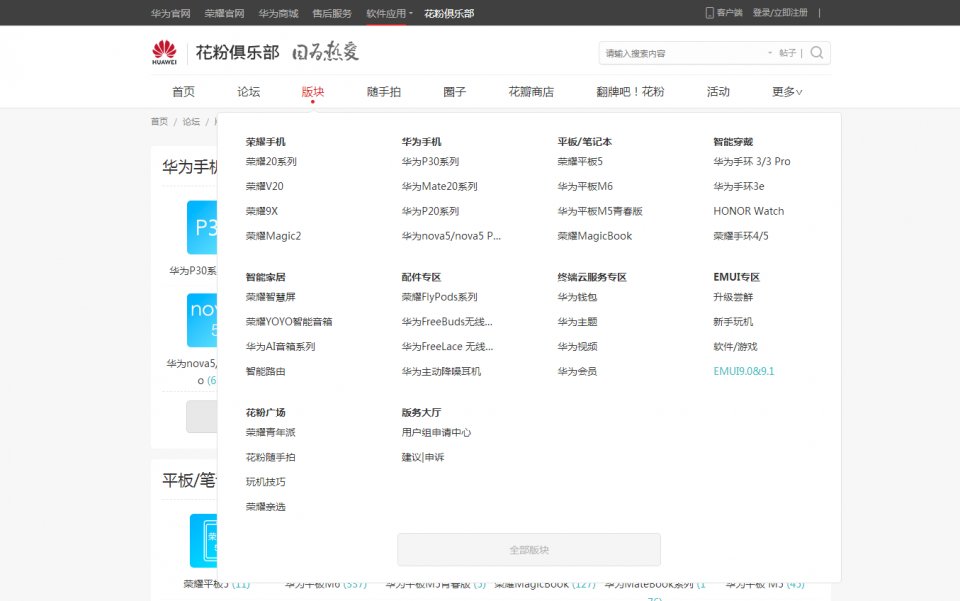Open the 圈子 navigation tab

pos(454,92)
